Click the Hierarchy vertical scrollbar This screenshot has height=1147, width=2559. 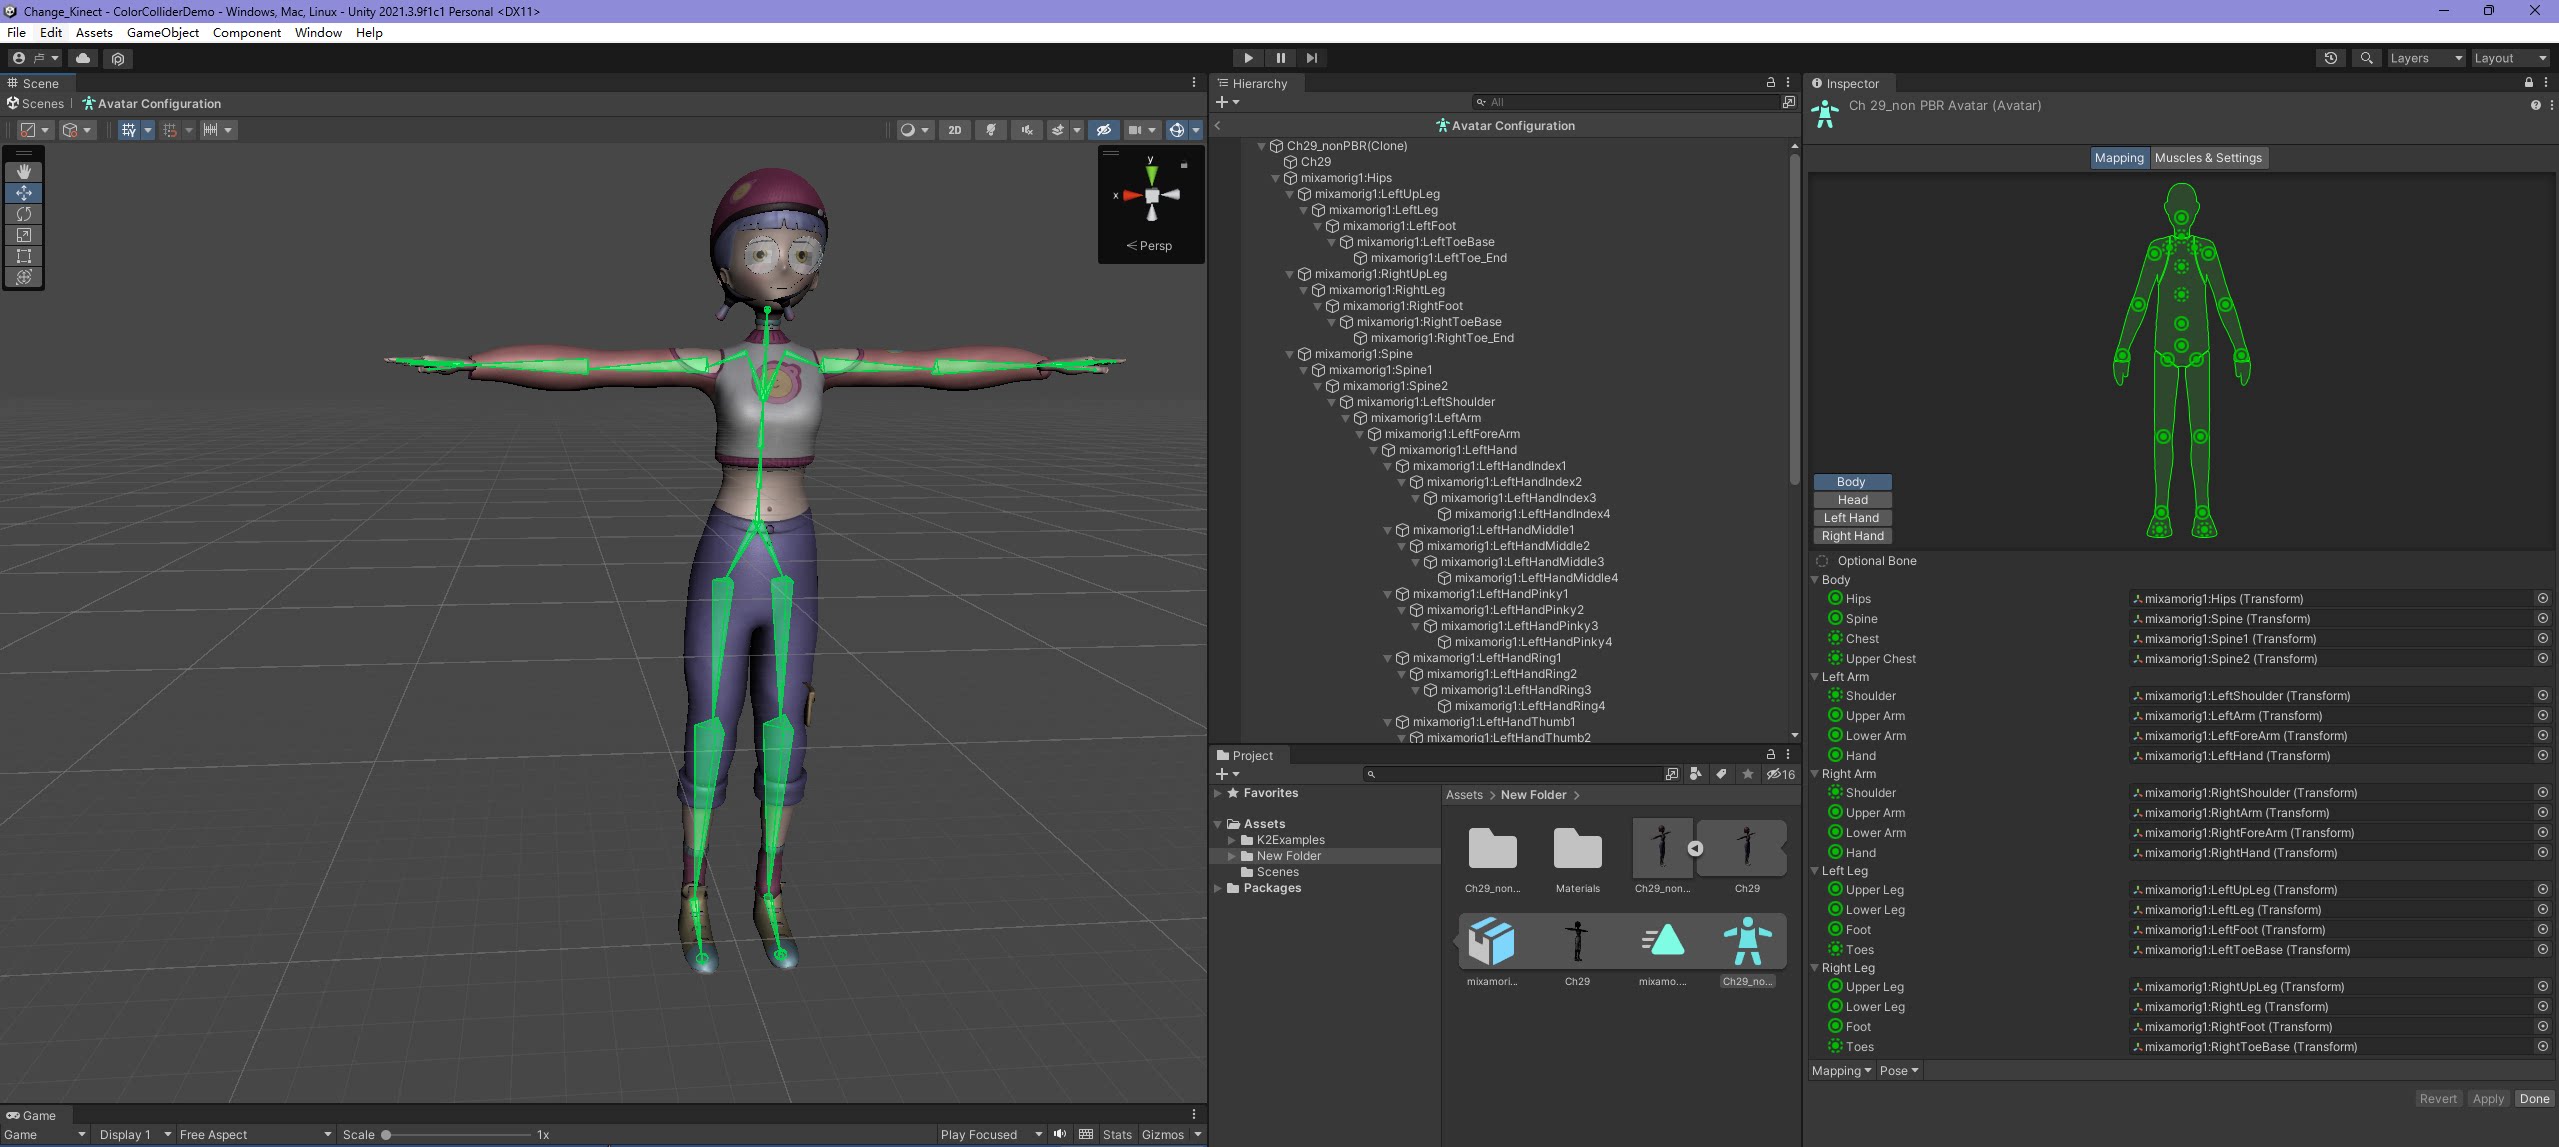click(1794, 320)
